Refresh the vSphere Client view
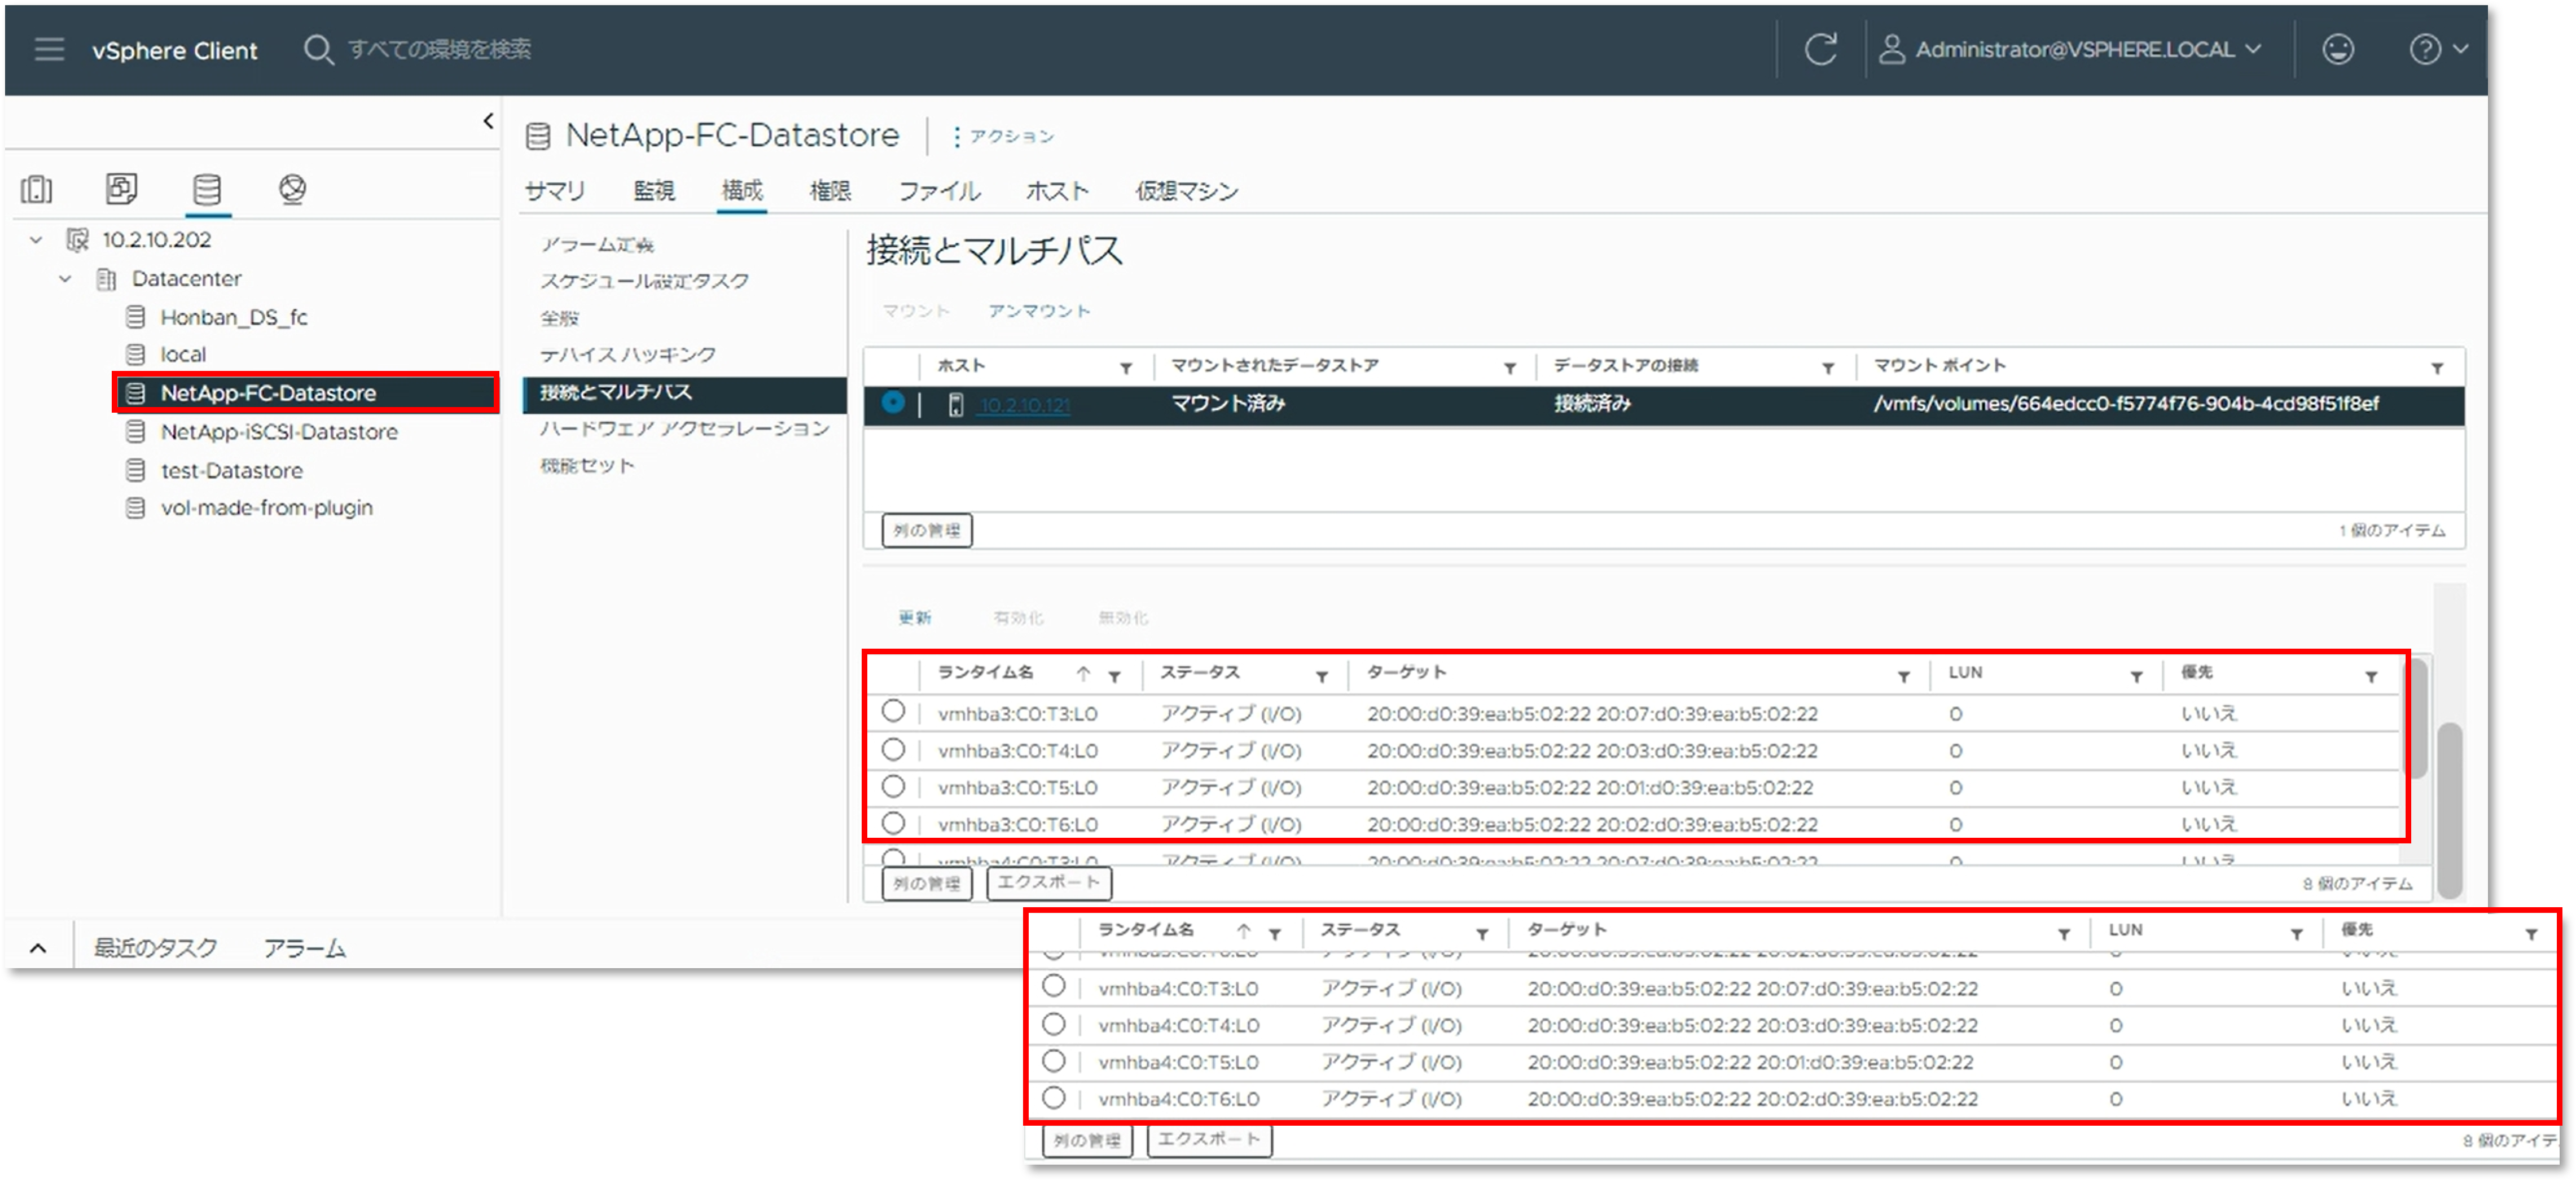Viewport: 2576px width, 1181px height. 1820,49
